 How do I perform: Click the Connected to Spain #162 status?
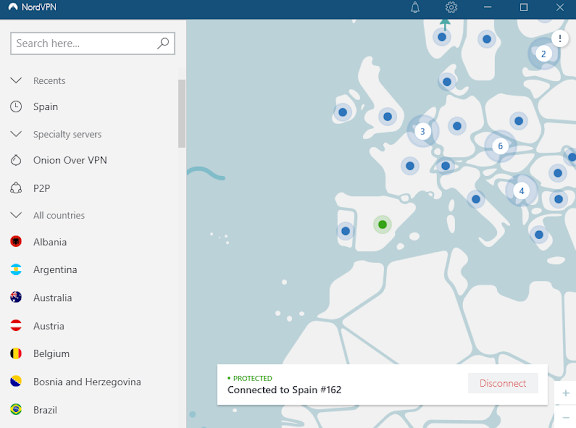coord(284,390)
